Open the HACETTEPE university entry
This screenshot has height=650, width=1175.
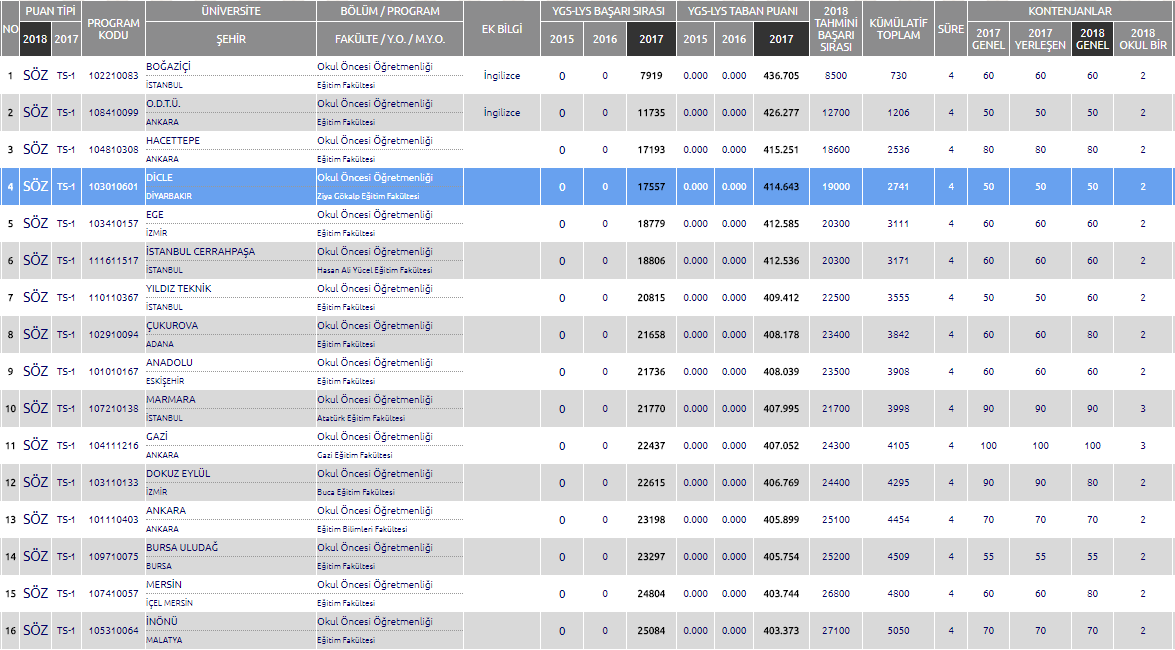(x=173, y=141)
